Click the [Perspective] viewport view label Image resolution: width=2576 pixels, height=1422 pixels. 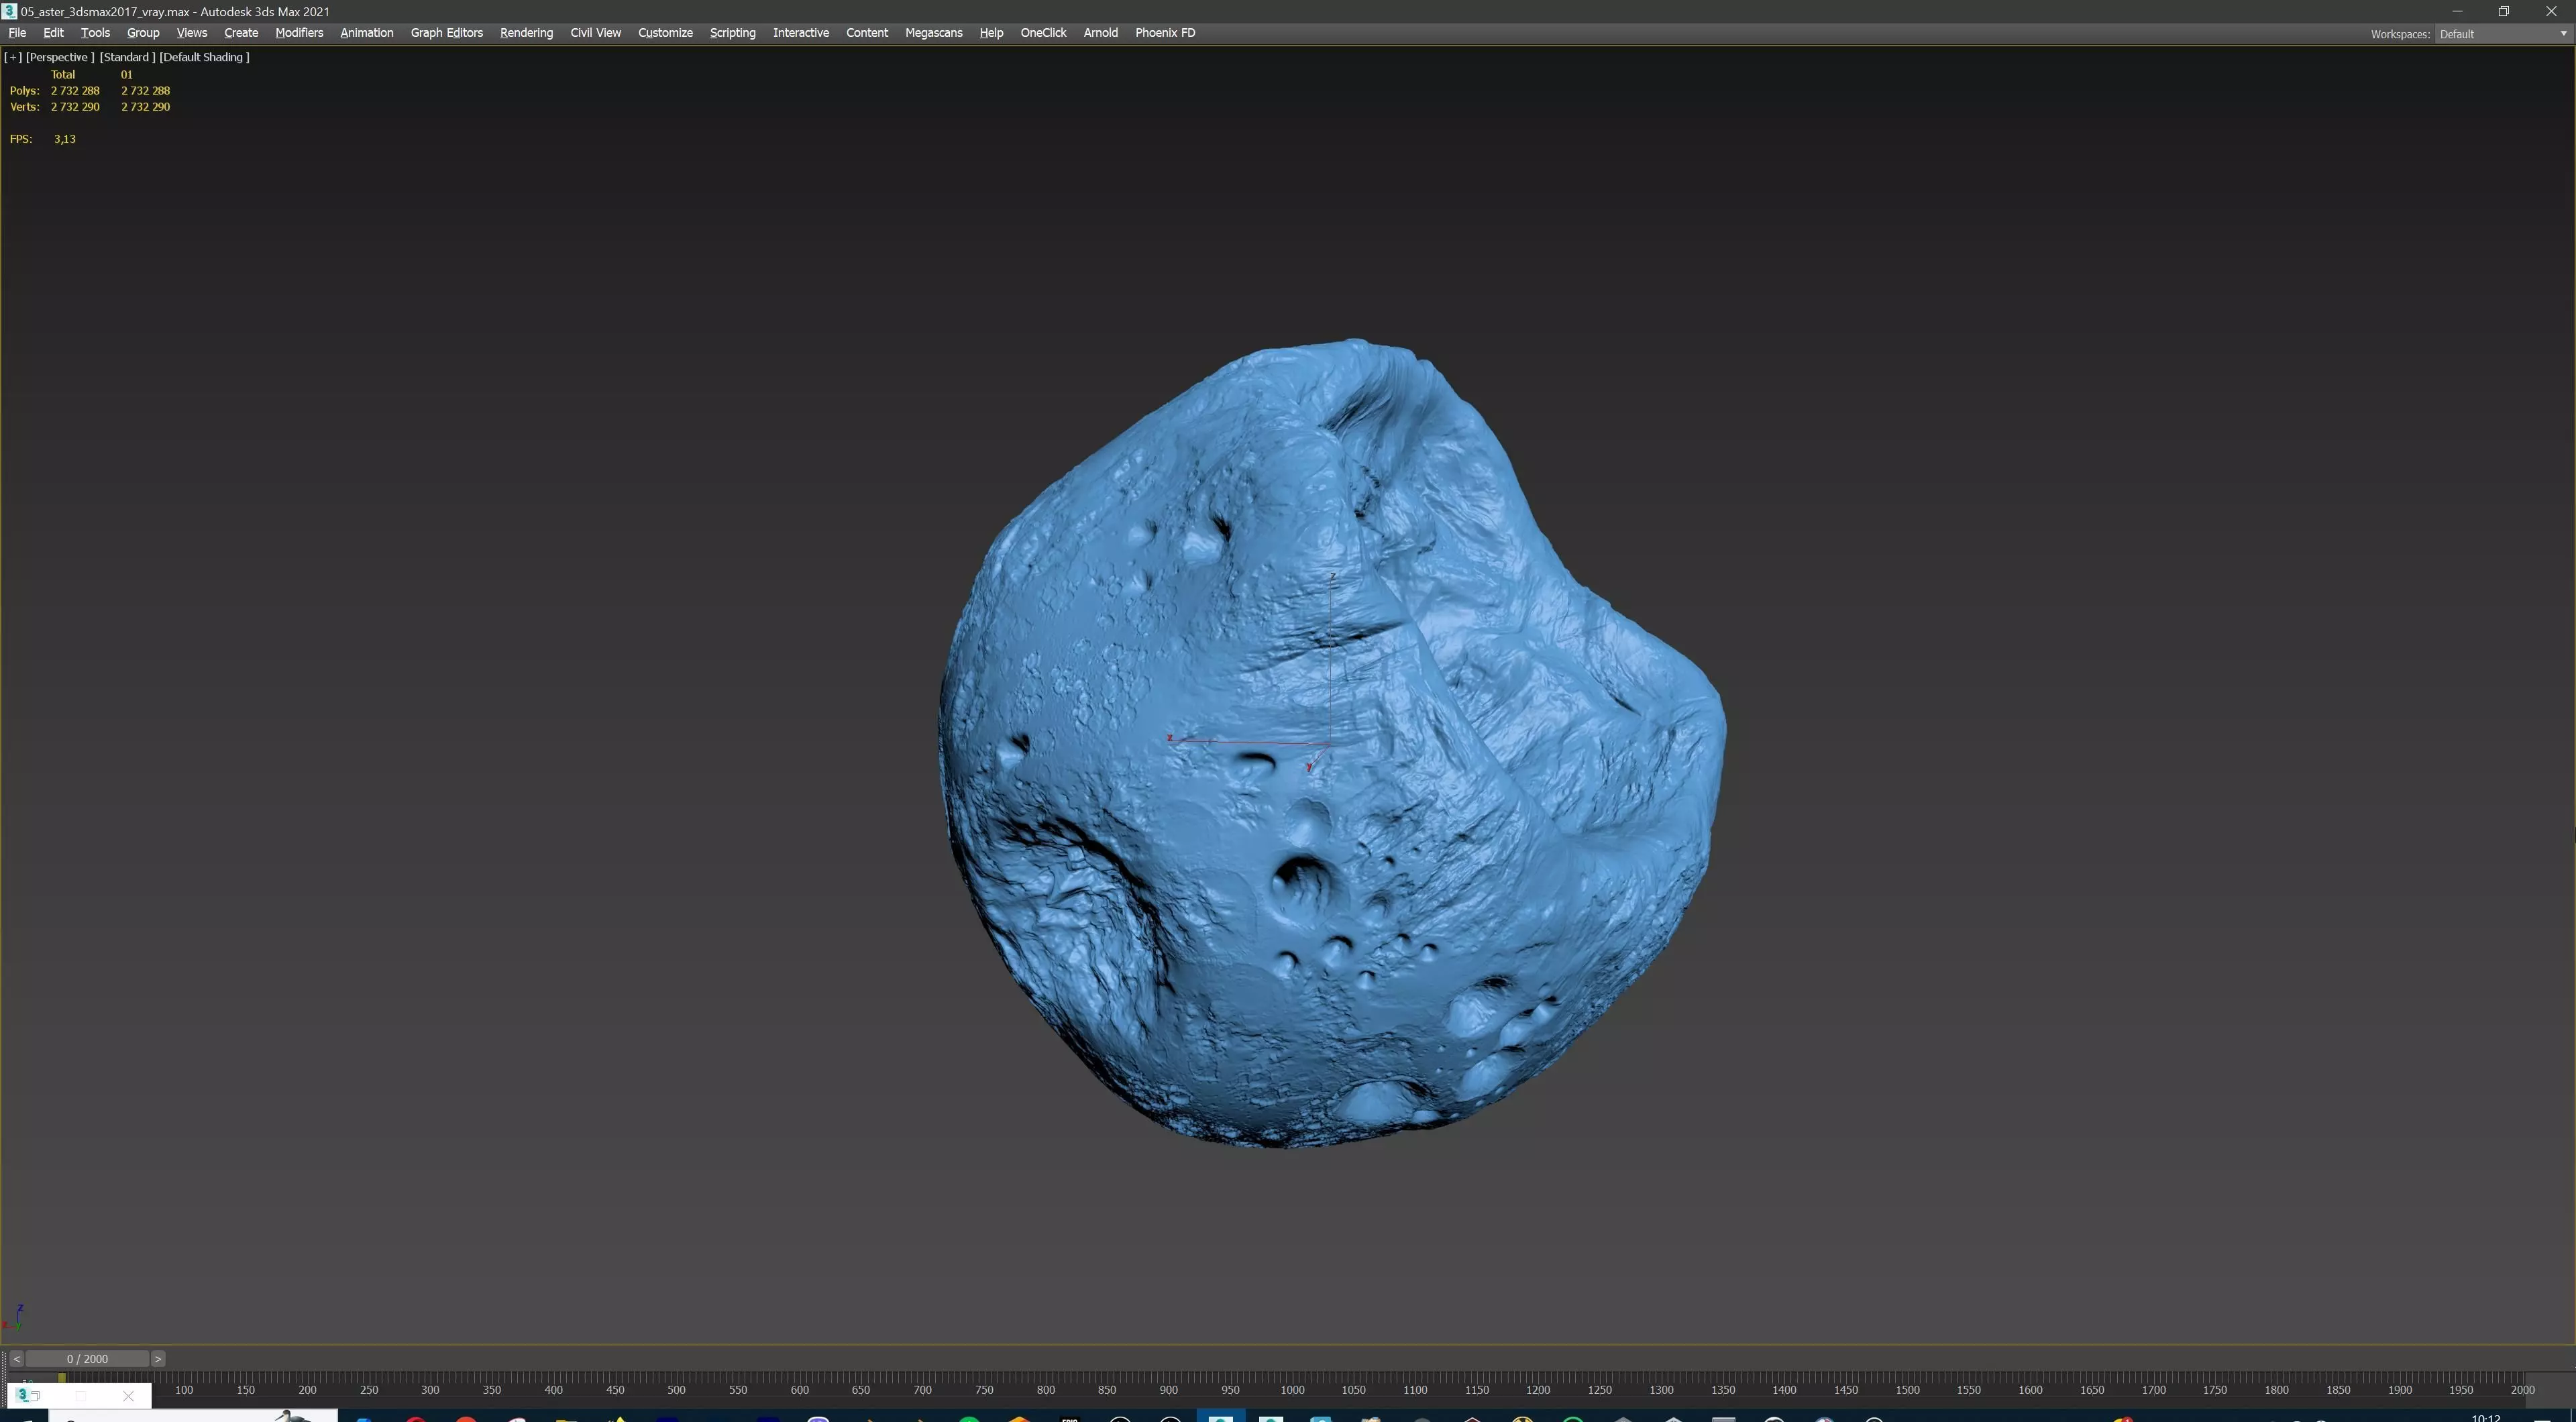(60, 57)
